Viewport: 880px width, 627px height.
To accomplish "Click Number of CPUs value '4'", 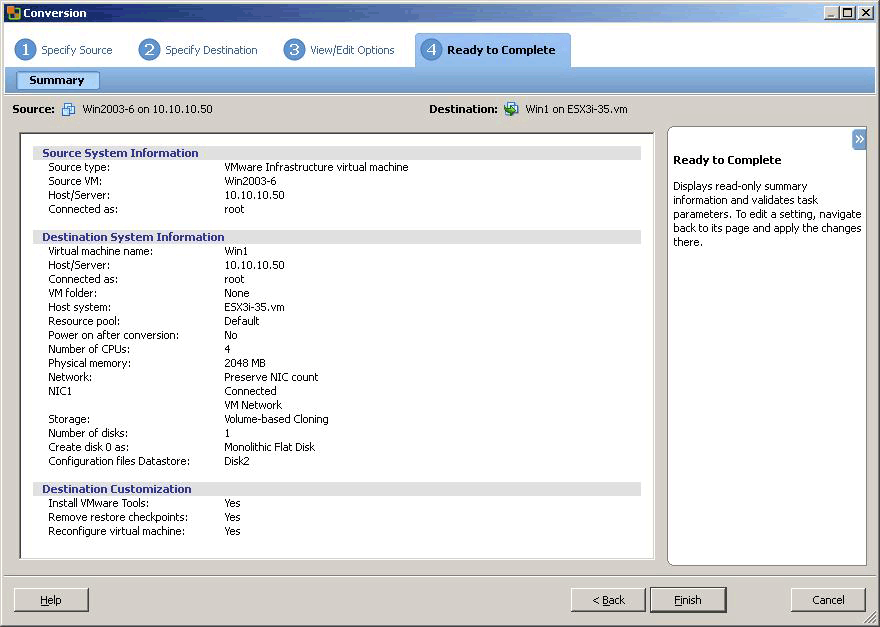I will point(227,349).
